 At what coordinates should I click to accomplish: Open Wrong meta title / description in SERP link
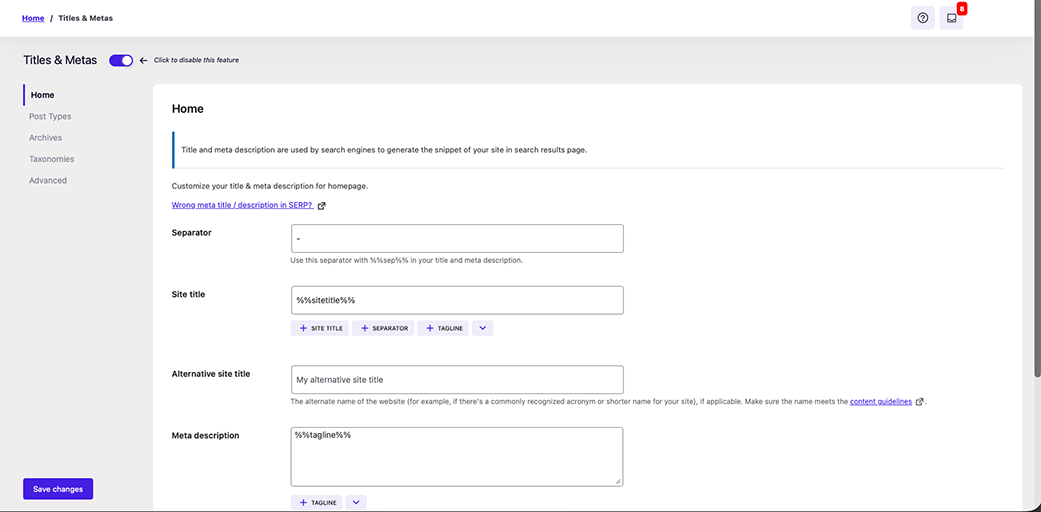click(242, 205)
